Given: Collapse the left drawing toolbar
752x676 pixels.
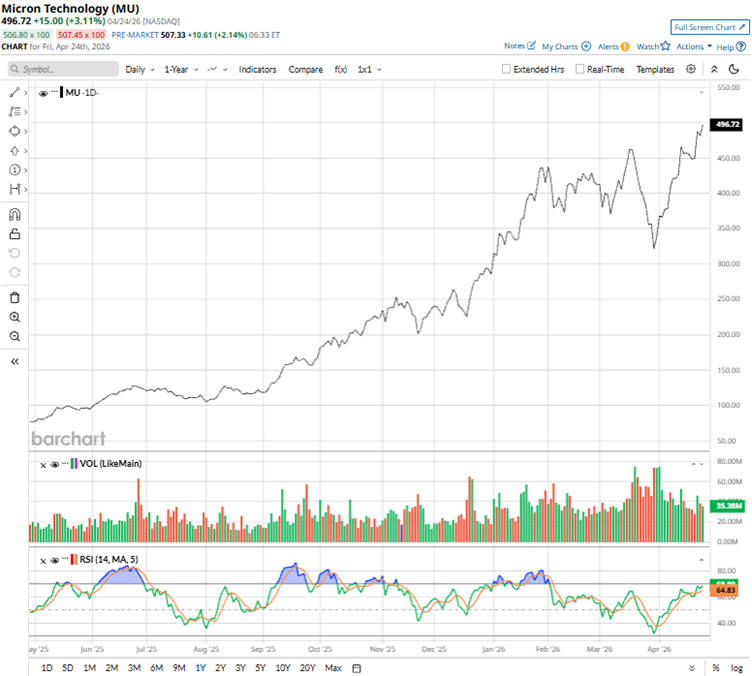Looking at the screenshot, I should [x=15, y=361].
